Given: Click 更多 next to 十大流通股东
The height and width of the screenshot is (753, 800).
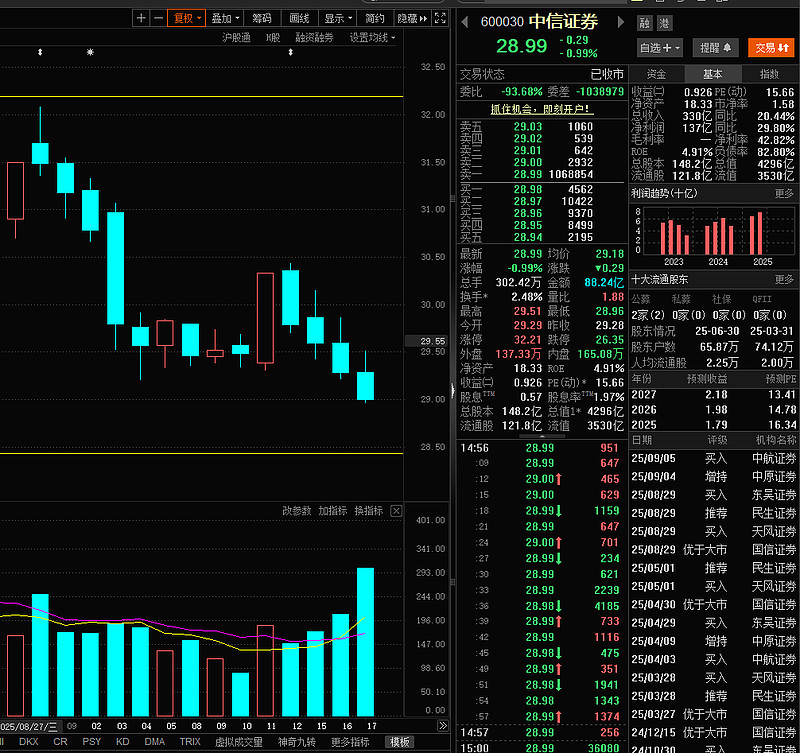Looking at the screenshot, I should tap(784, 280).
